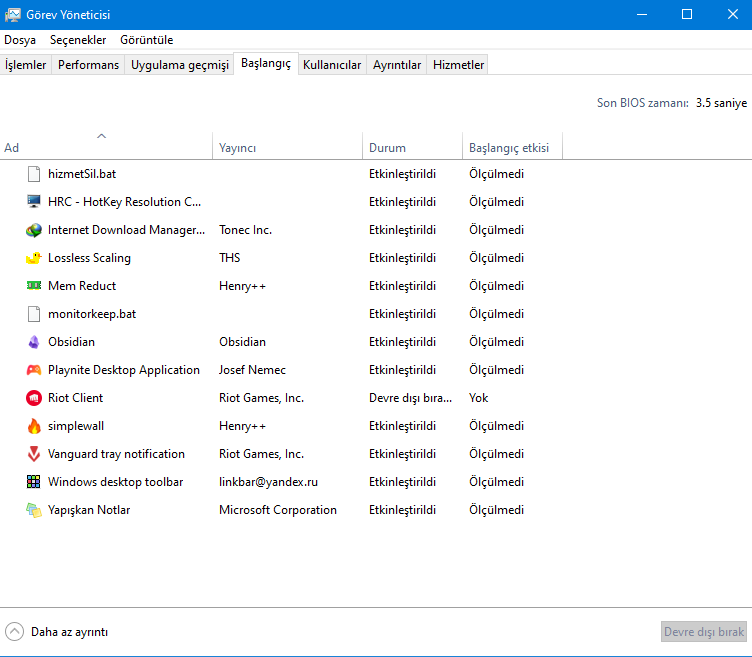This screenshot has width=752, height=657.
Task: Open the Seçenekler menu
Action: click(78, 40)
